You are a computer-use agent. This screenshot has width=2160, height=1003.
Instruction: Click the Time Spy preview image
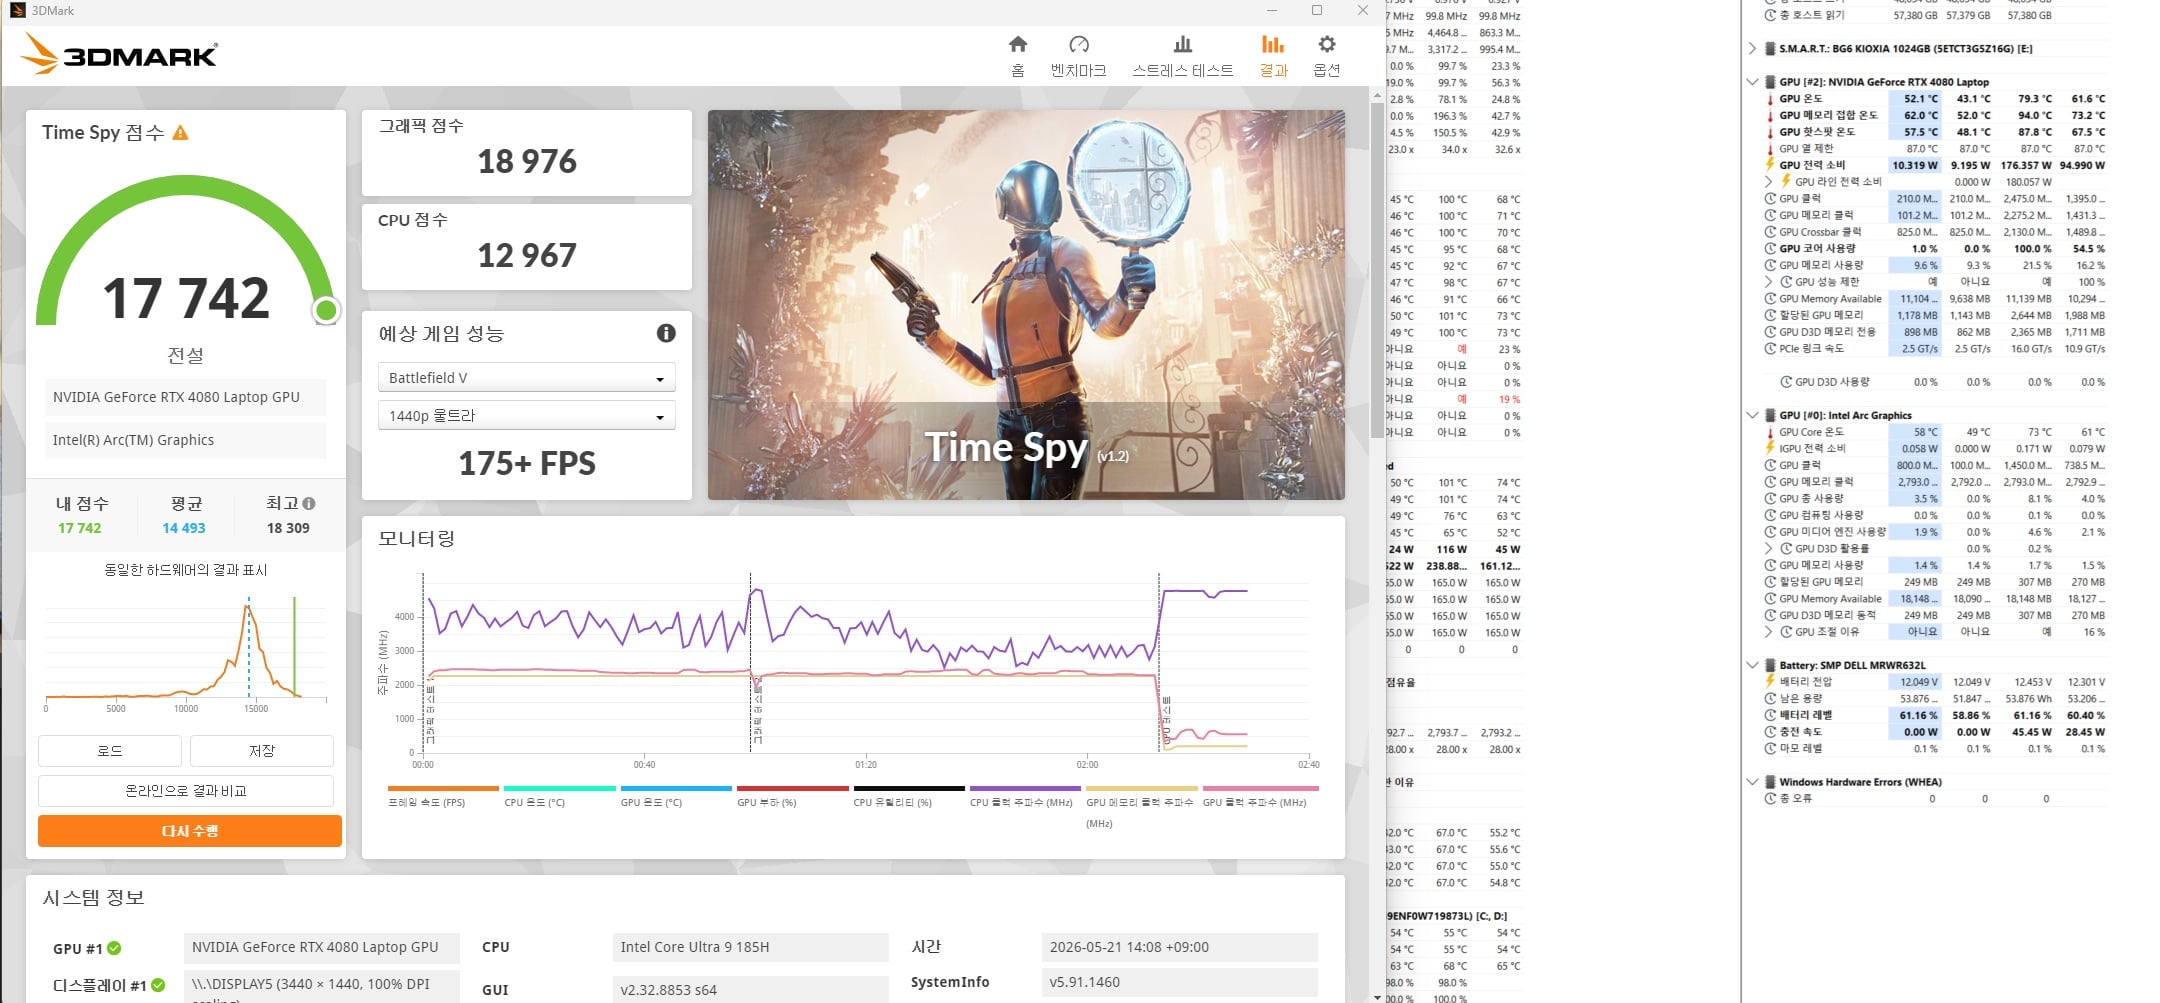[x=1026, y=305]
